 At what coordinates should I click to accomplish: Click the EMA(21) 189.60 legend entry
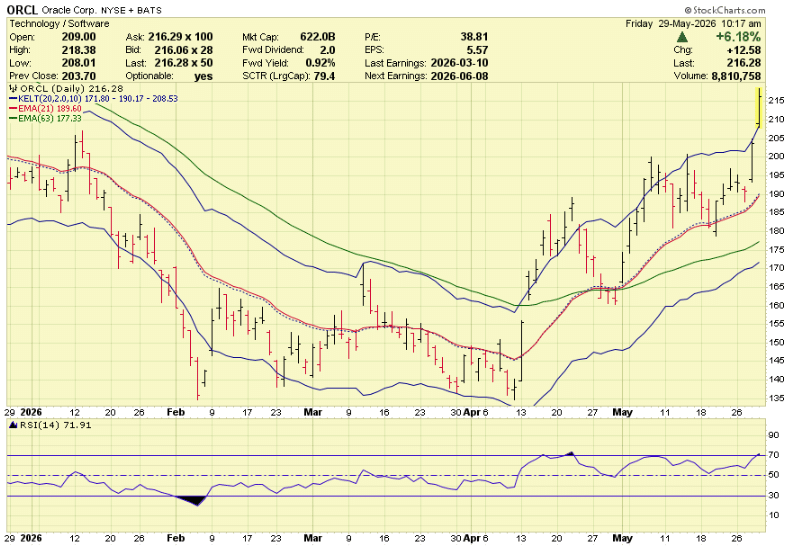pos(46,108)
